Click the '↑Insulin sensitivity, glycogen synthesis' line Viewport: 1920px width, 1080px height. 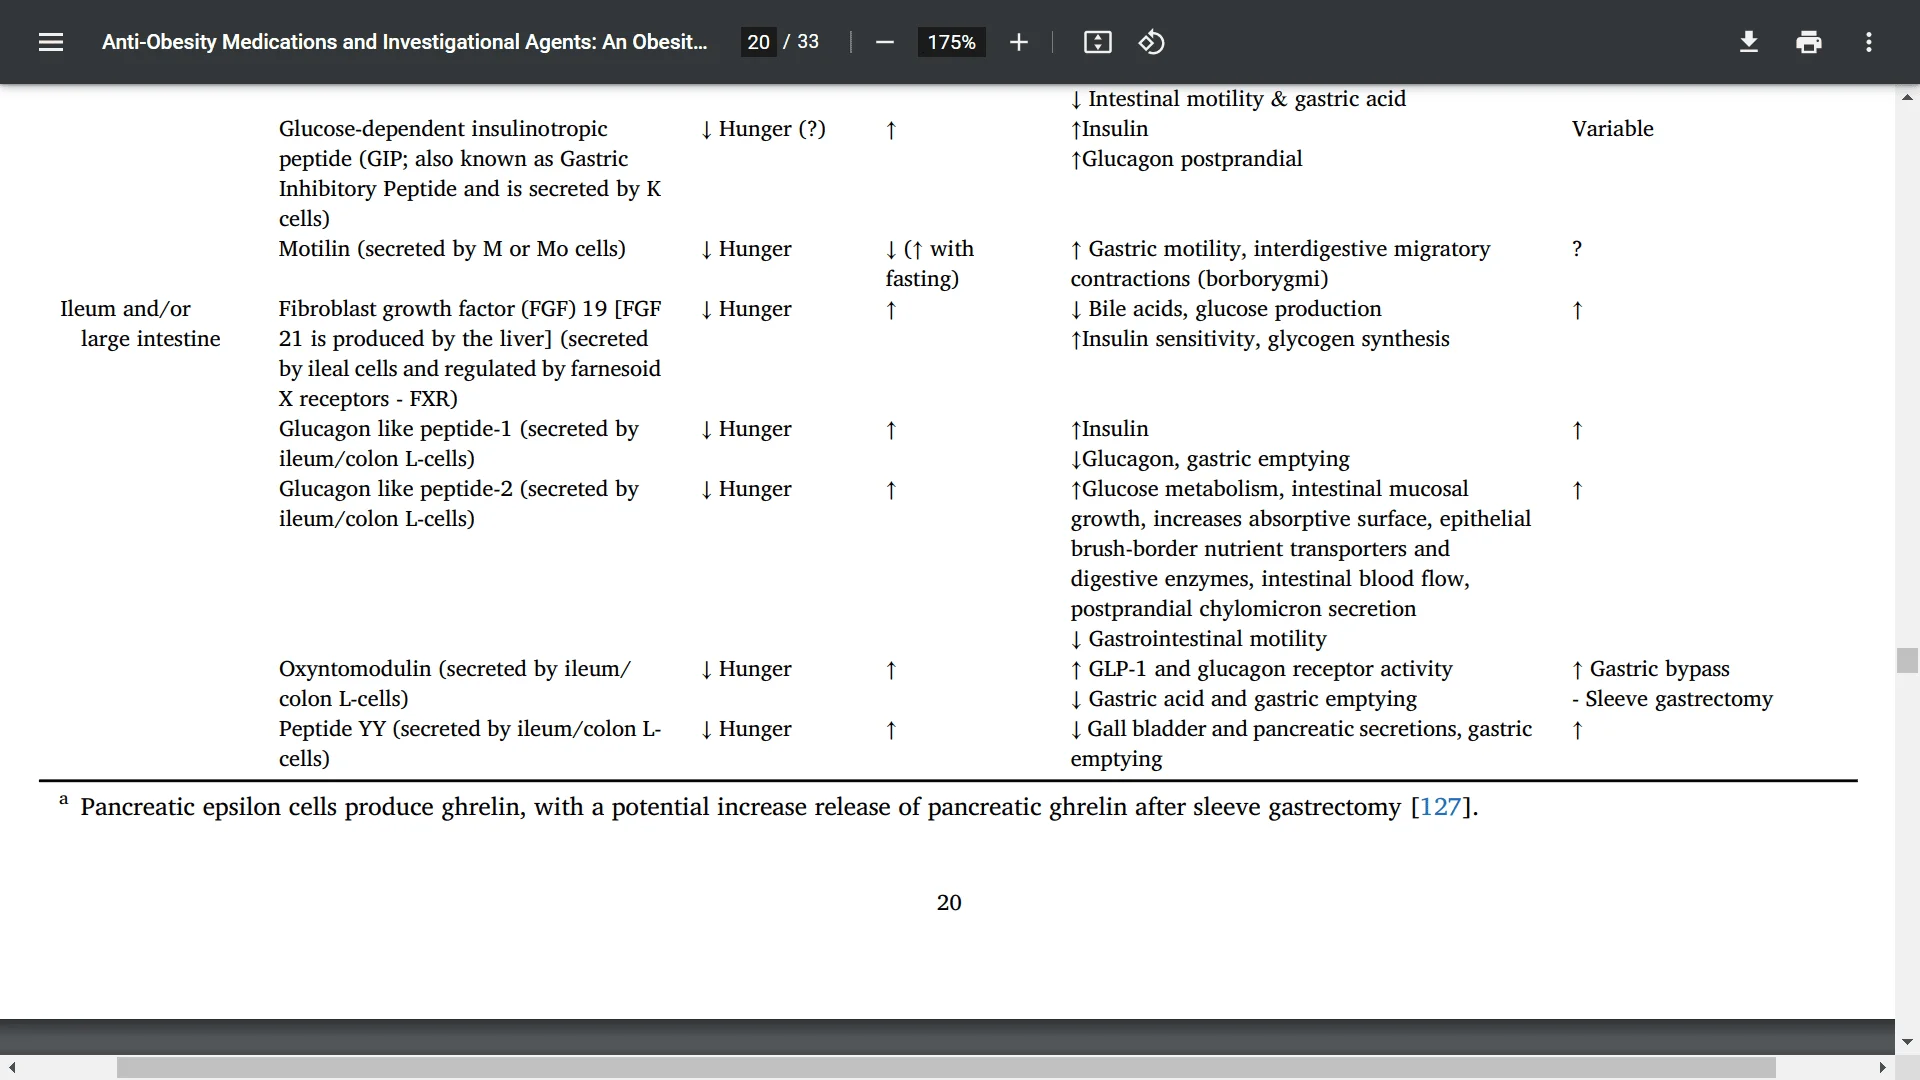point(1260,339)
